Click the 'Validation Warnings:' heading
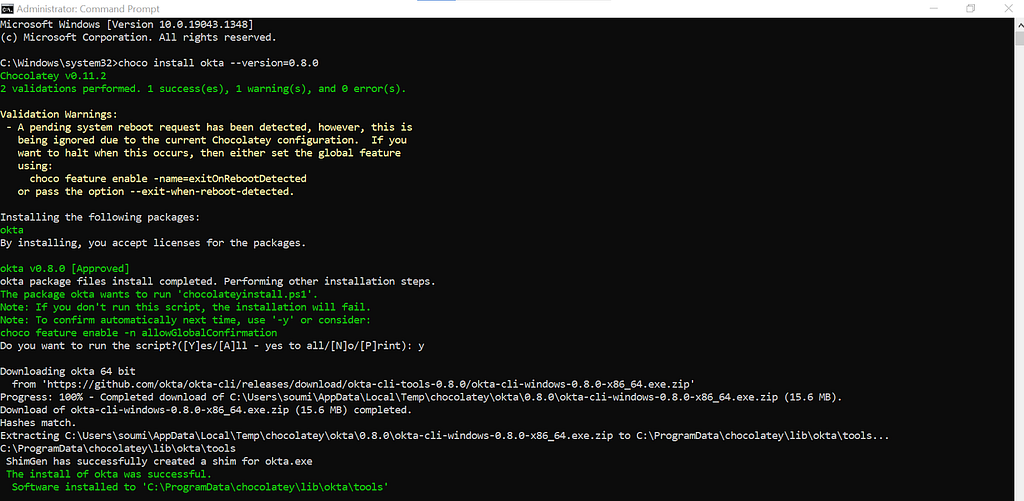The image size is (1024, 501). 59,114
